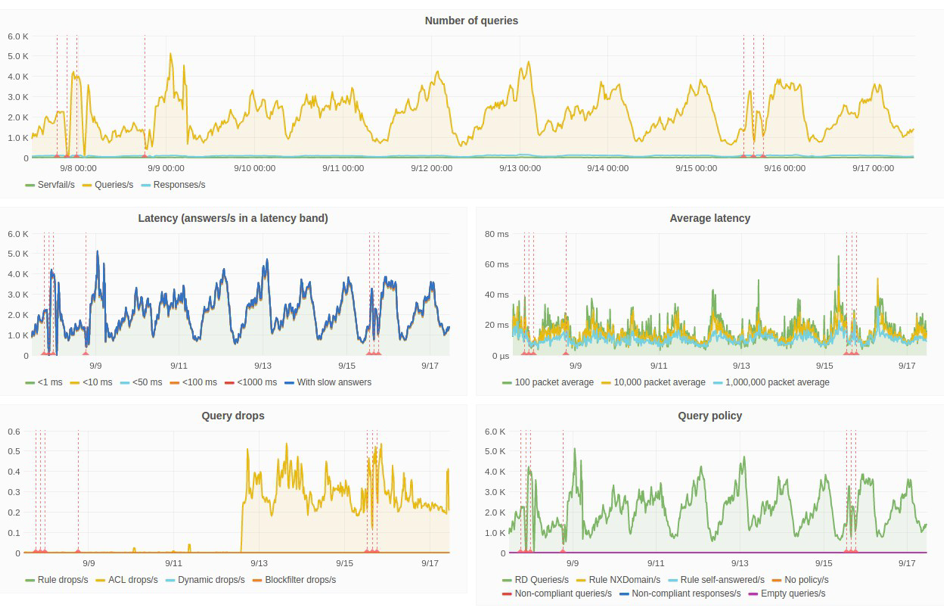Isolate the <1 ms latency series
This screenshot has width=944, height=608.
pyautogui.click(x=50, y=382)
